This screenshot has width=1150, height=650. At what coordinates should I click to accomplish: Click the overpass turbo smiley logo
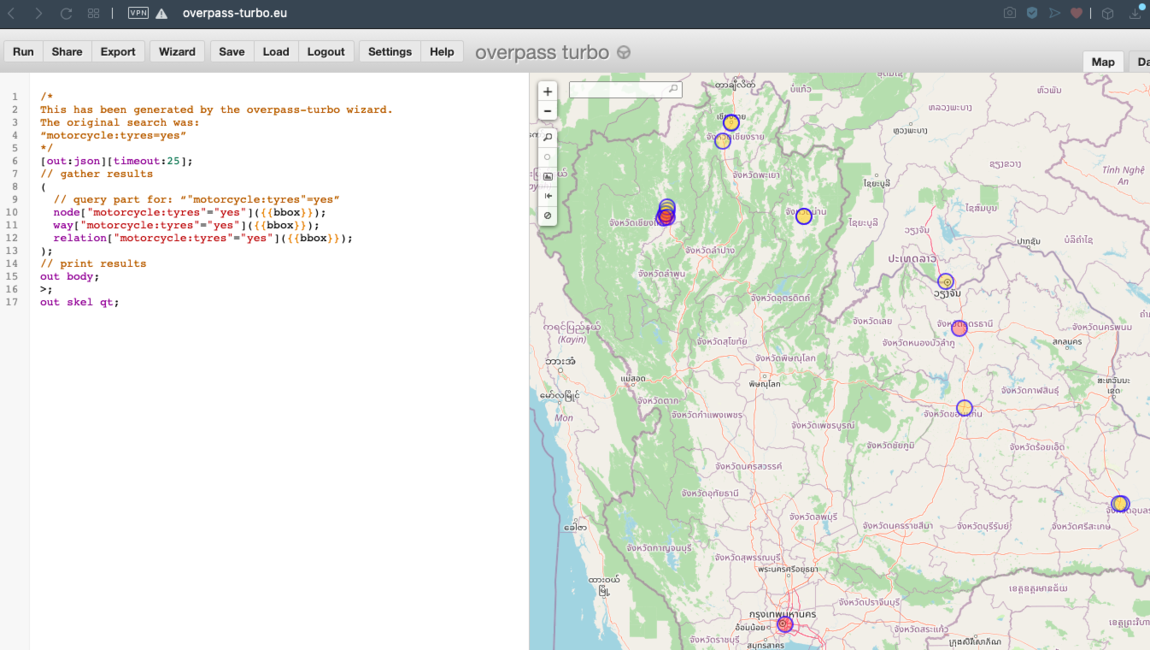622,51
